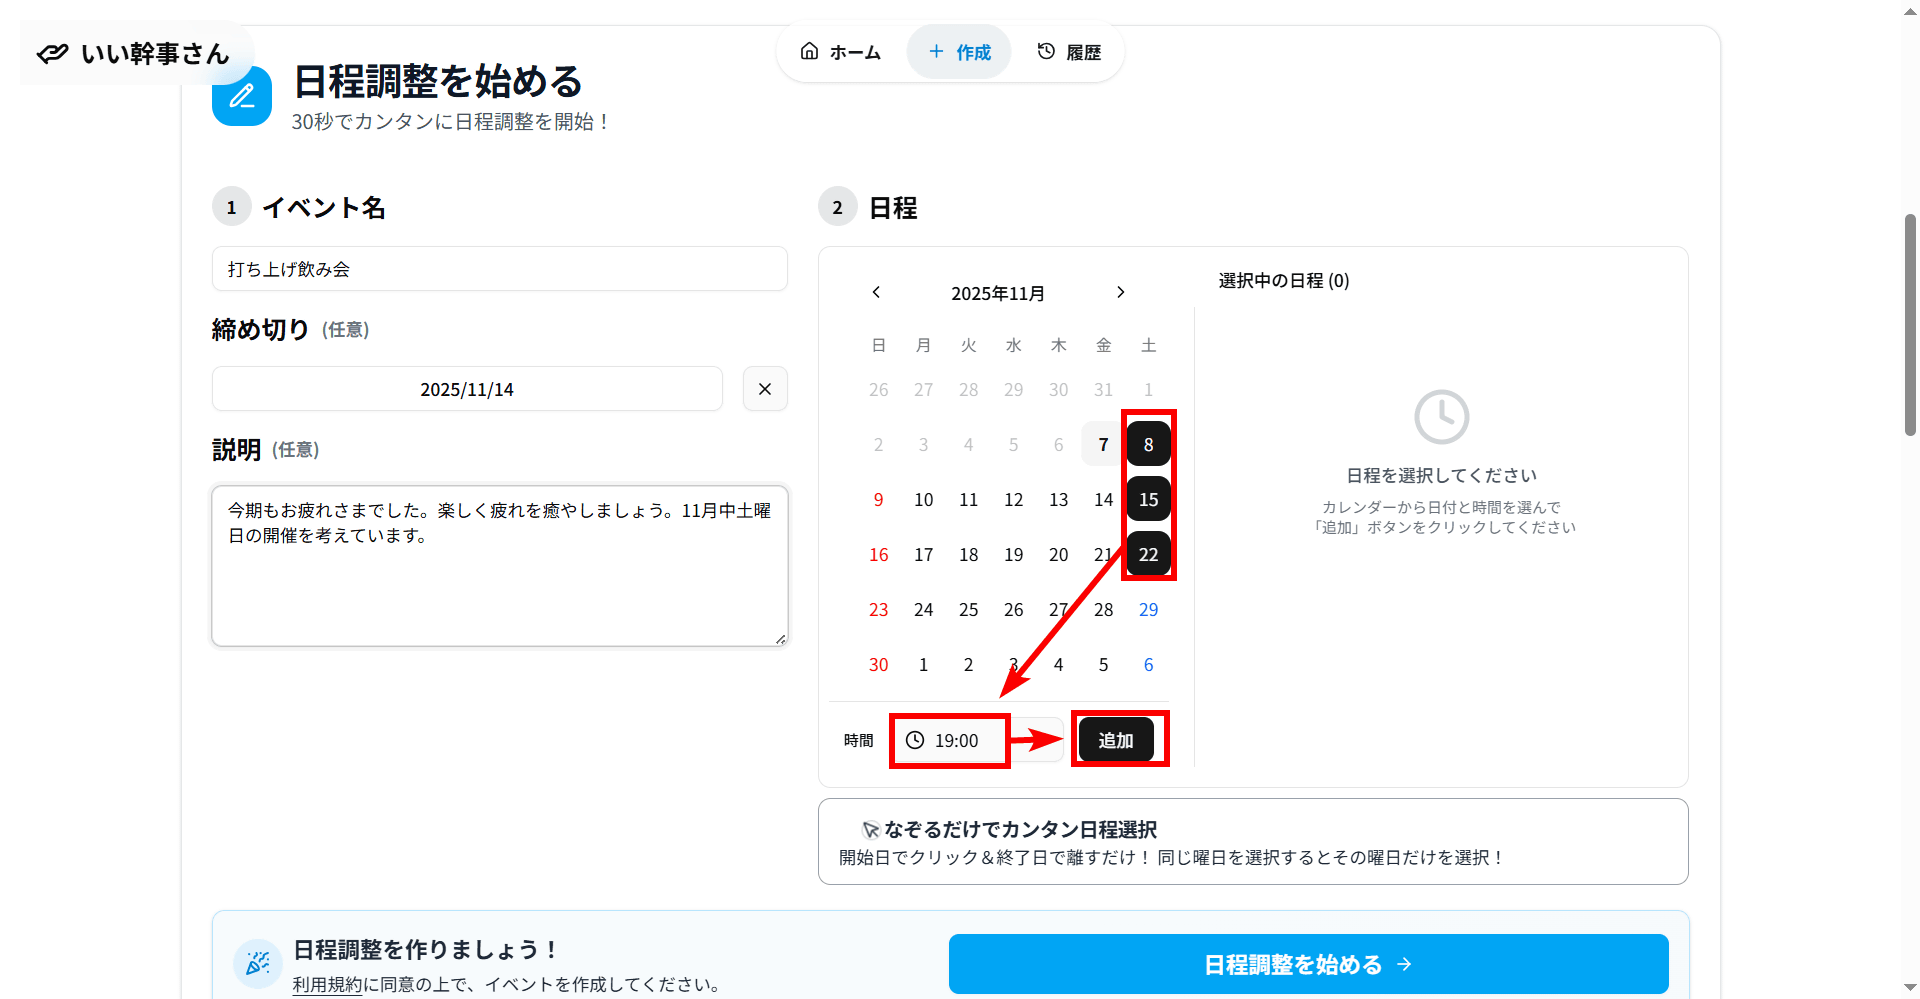This screenshot has width=1920, height=999.
Task: Go to previous month in calendar
Action: (876, 292)
